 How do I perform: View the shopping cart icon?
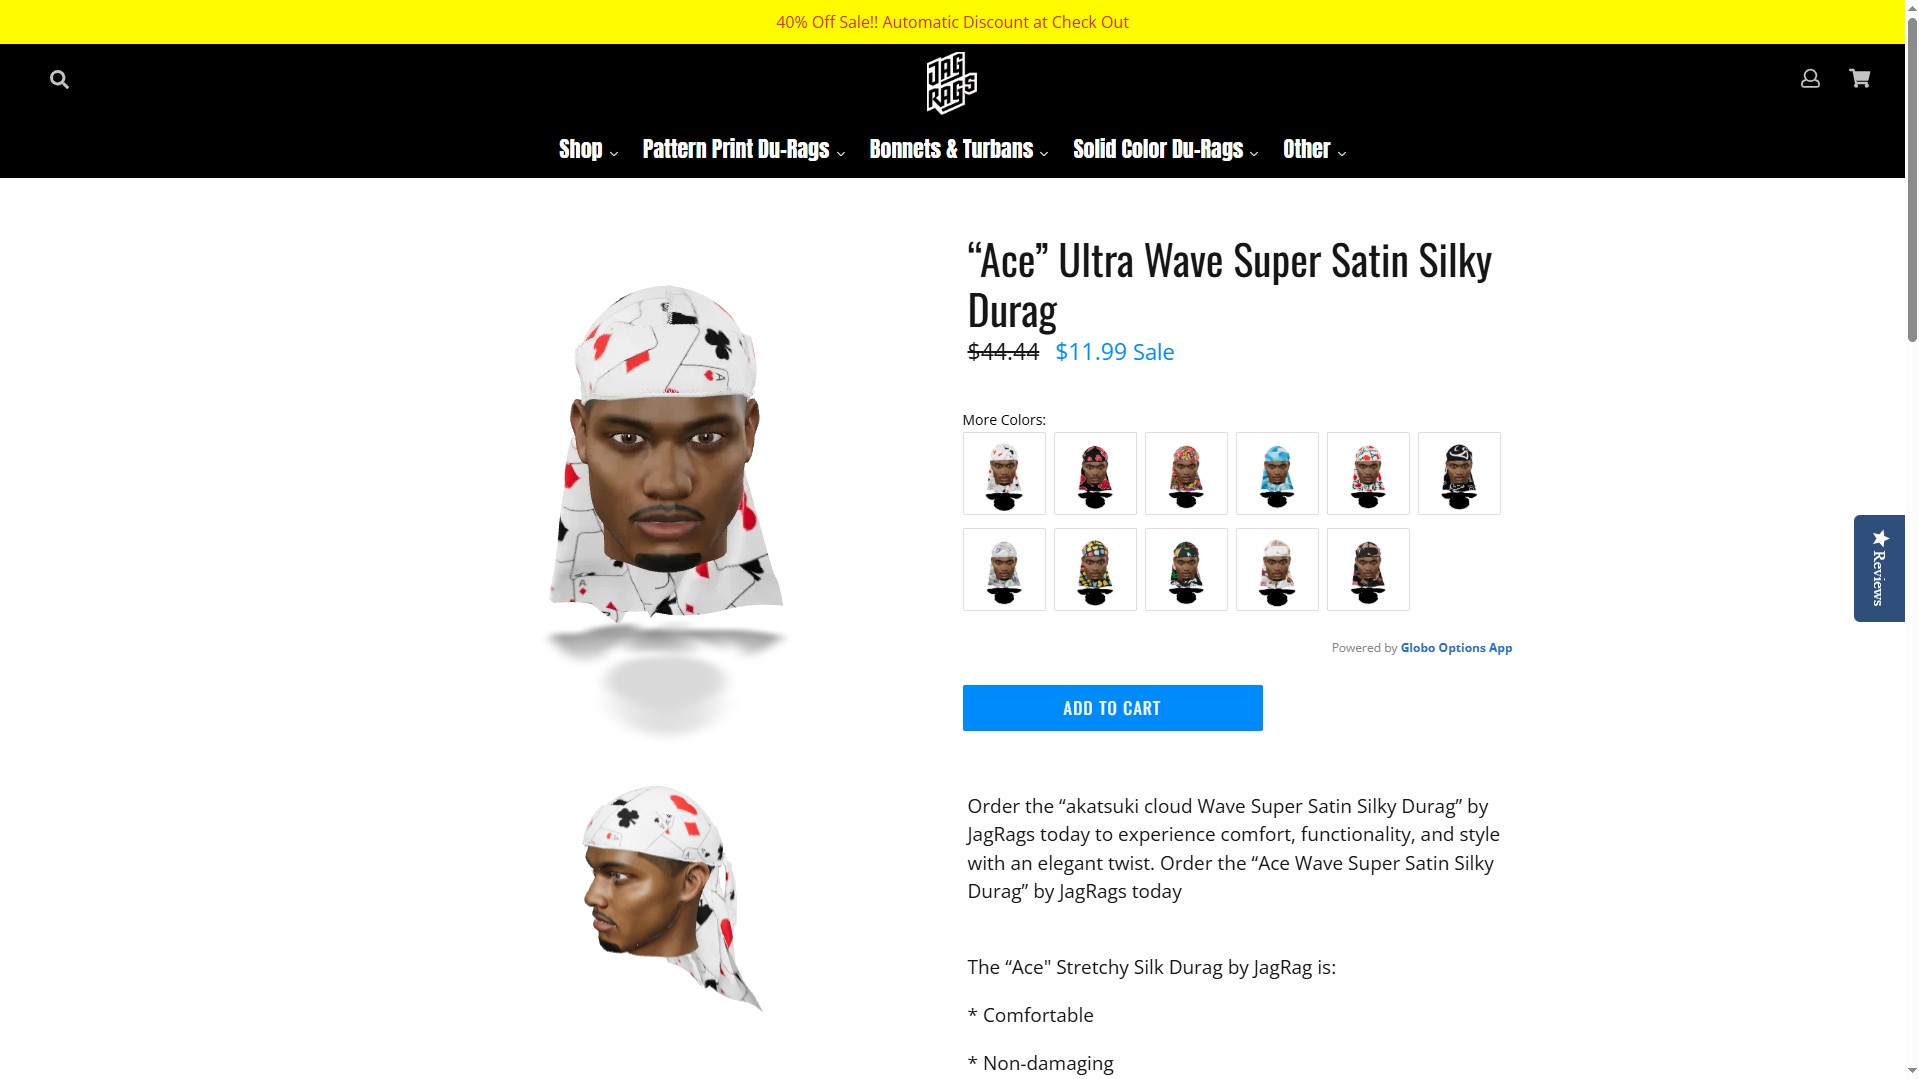(x=1859, y=78)
